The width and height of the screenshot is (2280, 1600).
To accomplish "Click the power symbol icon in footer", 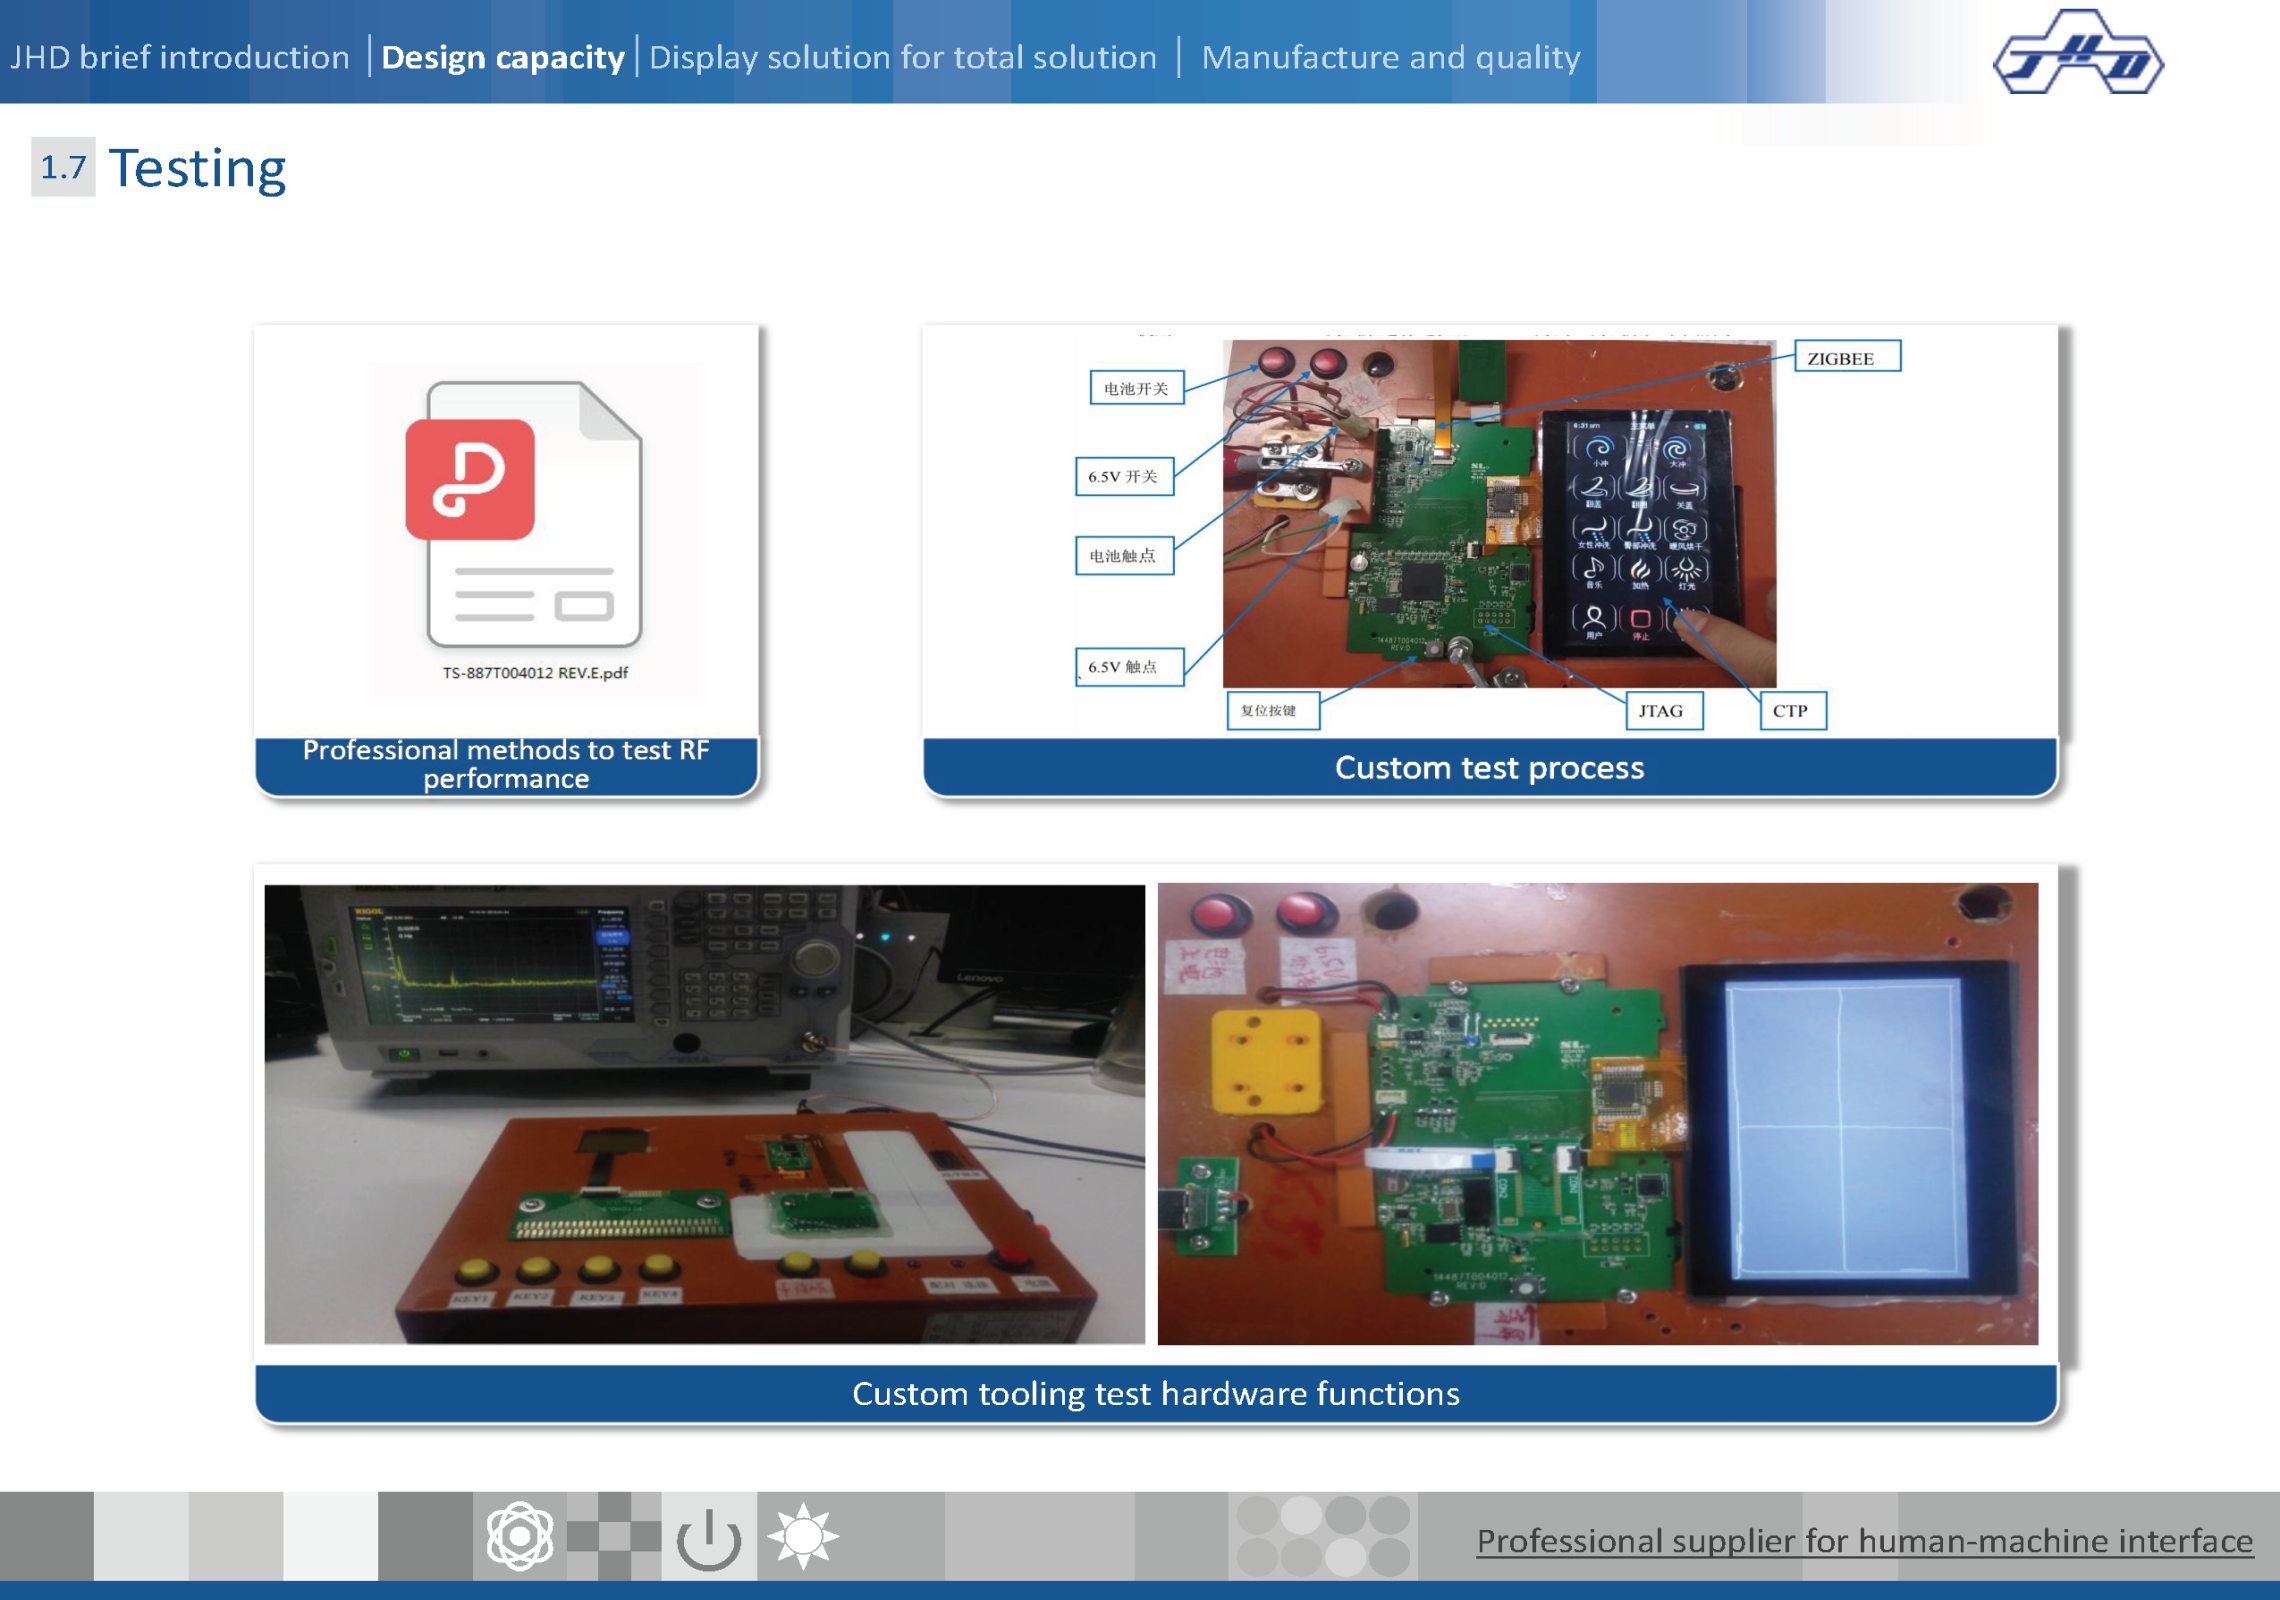I will 708,1537.
